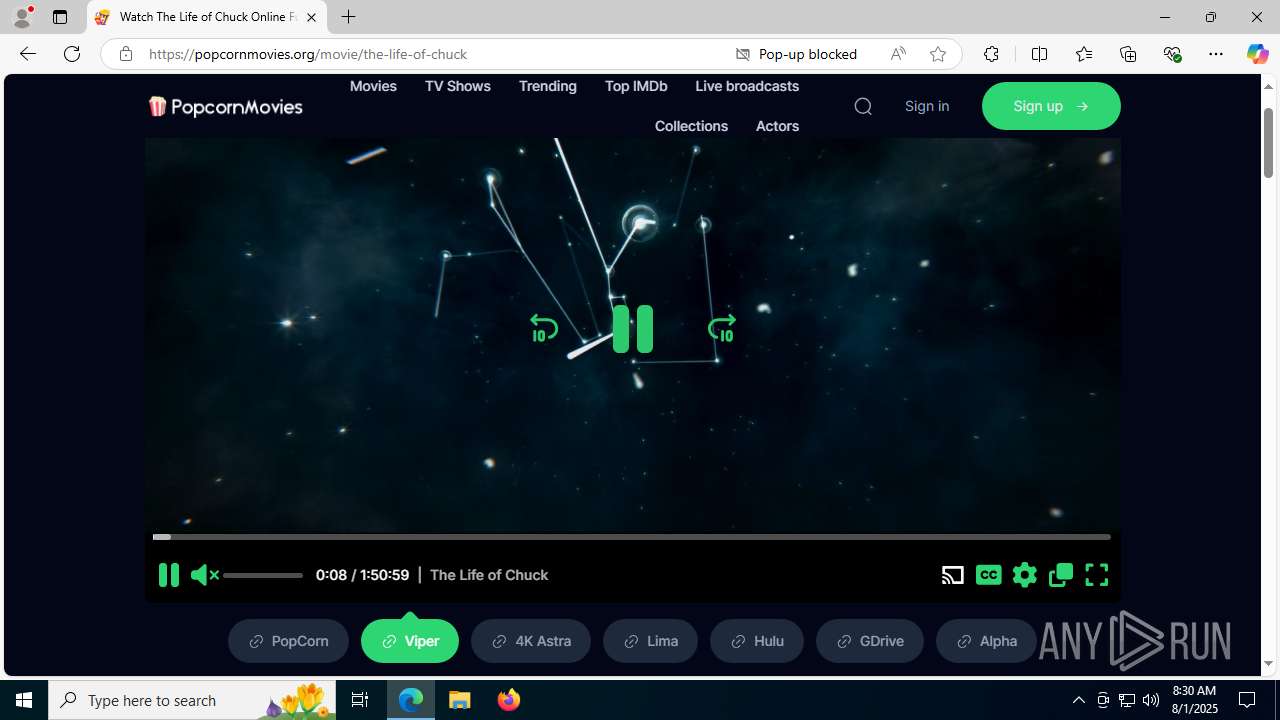Go back with browser back arrow

pyautogui.click(x=28, y=54)
